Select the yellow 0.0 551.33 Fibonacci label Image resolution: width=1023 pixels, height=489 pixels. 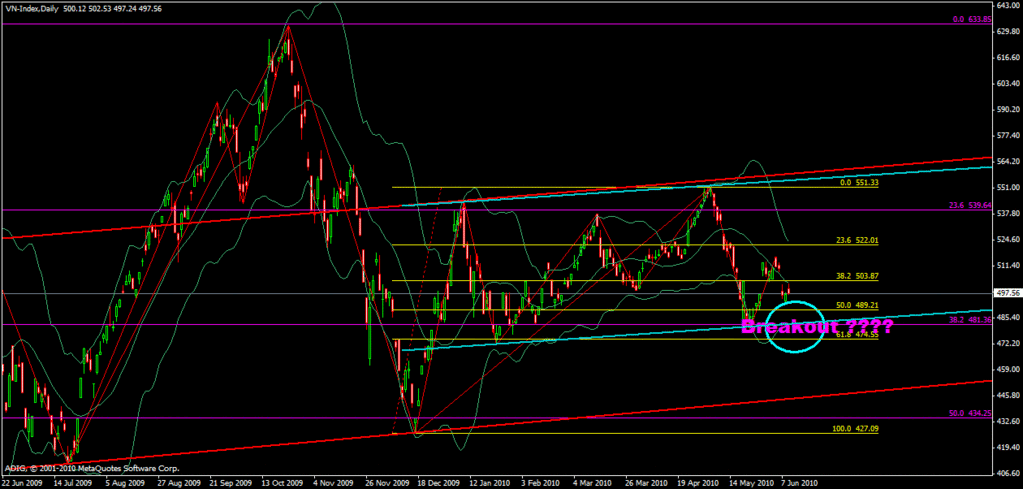[856, 183]
